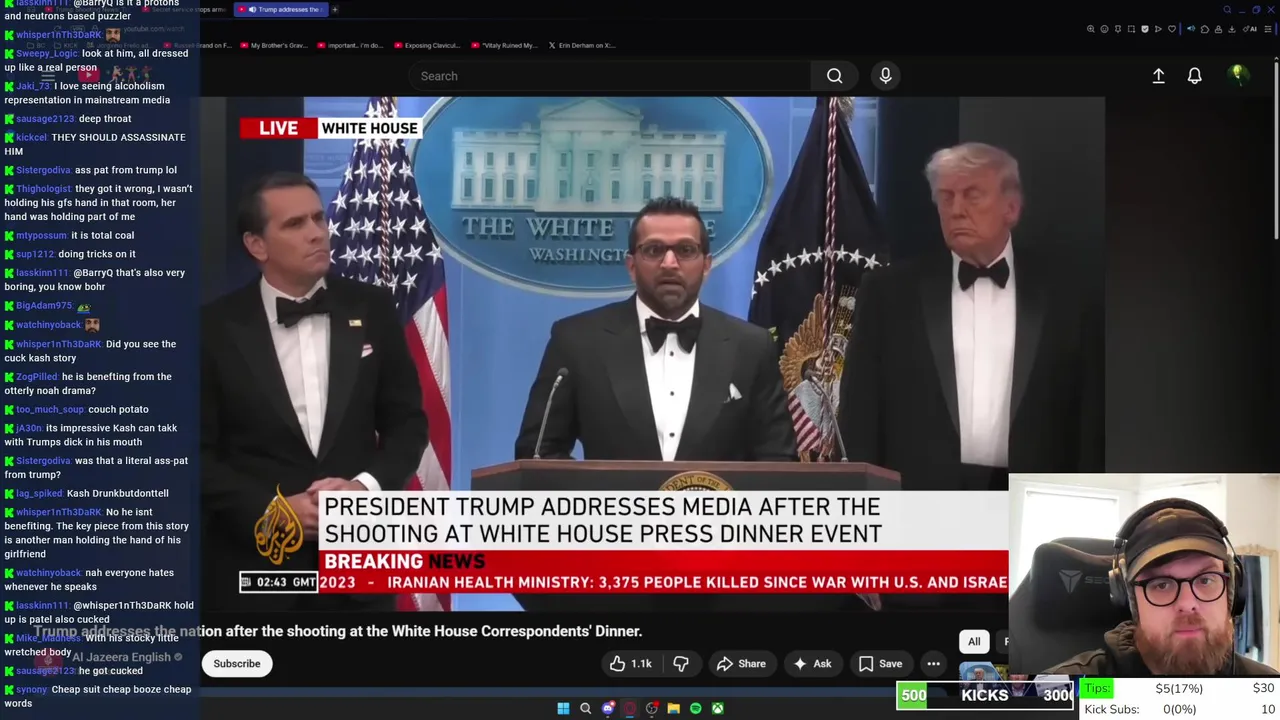The image size is (1280, 720).
Task: Click the Ask button under the video
Action: pos(812,664)
